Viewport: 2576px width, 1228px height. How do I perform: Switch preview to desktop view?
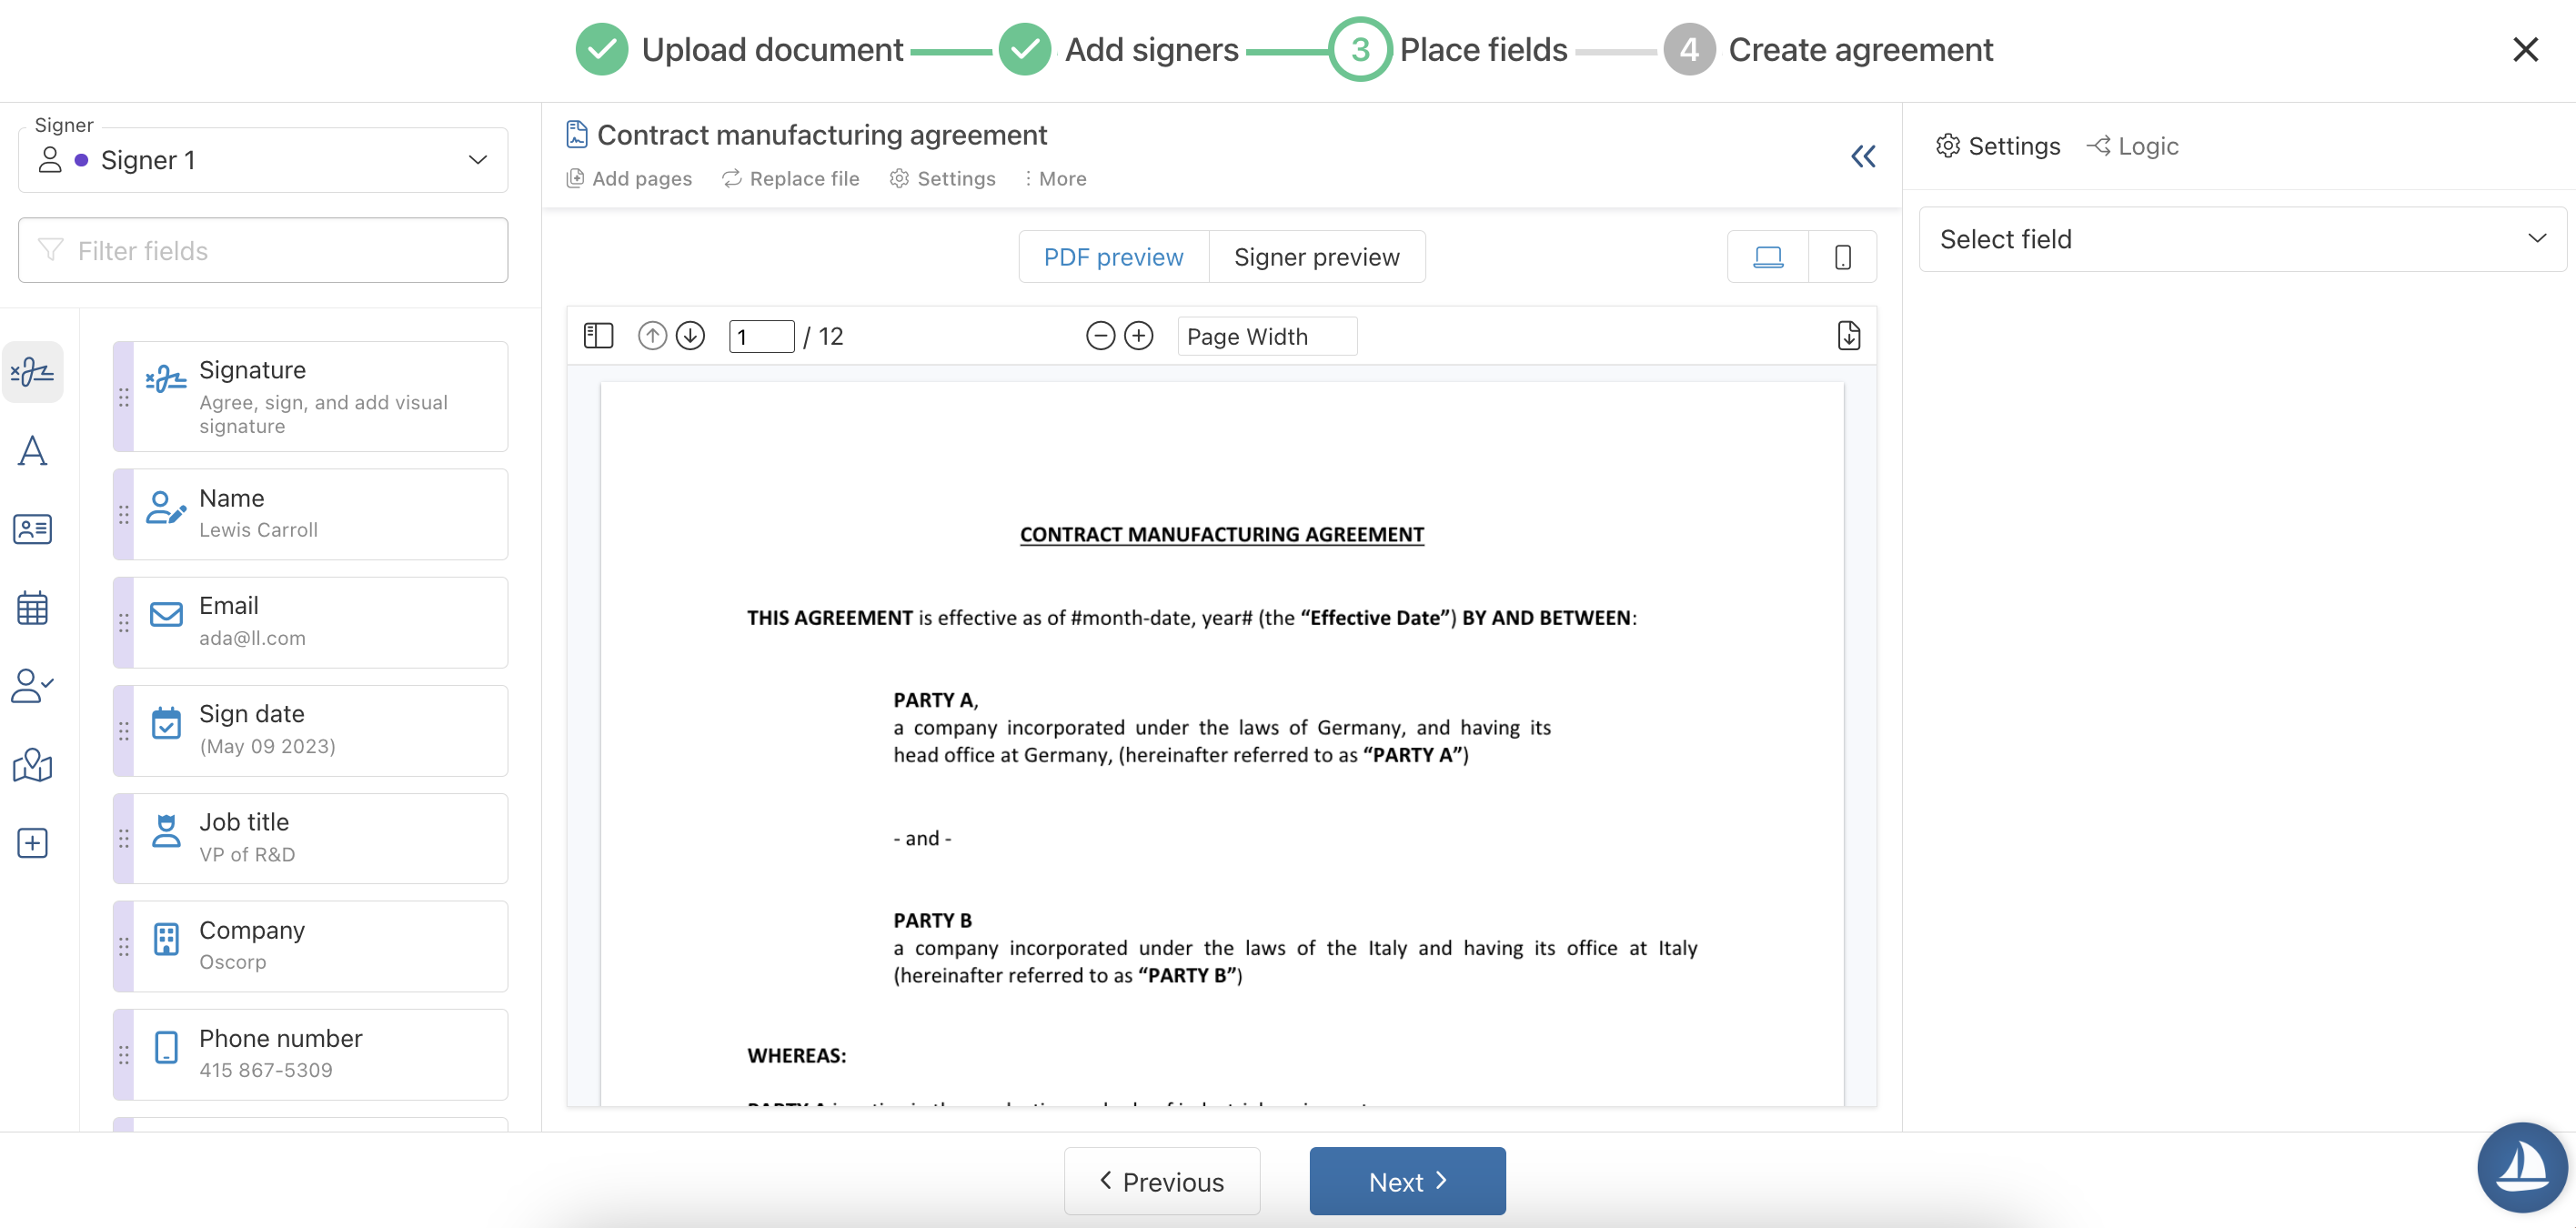tap(1768, 256)
